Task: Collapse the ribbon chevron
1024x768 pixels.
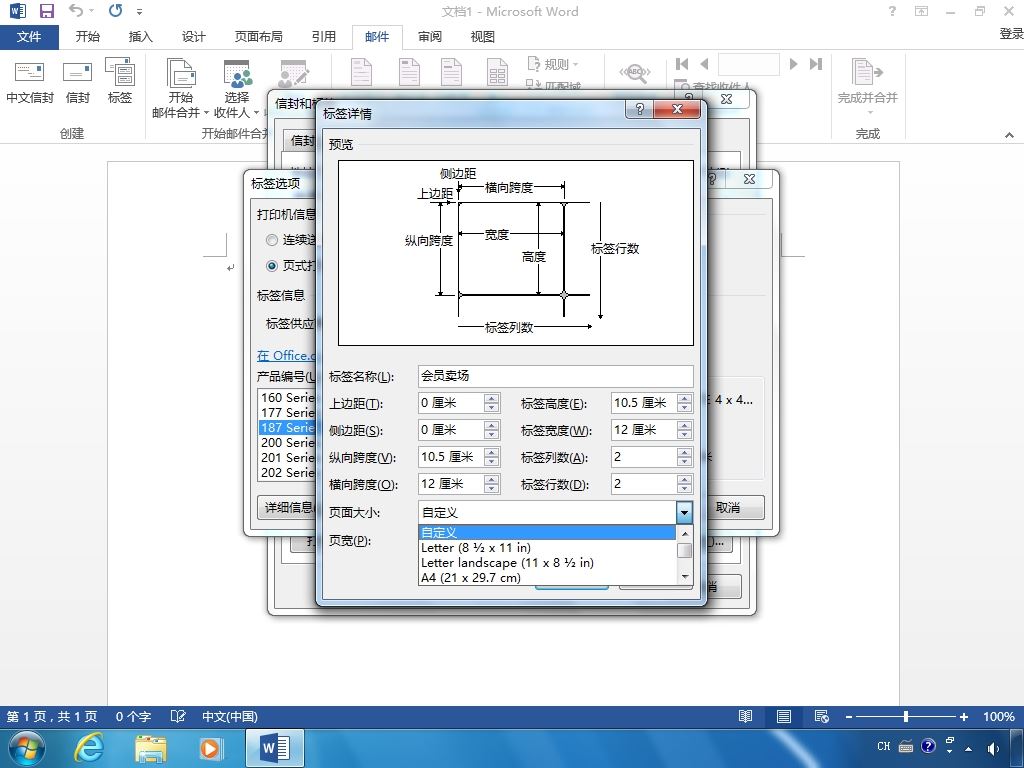Action: [x=1009, y=135]
